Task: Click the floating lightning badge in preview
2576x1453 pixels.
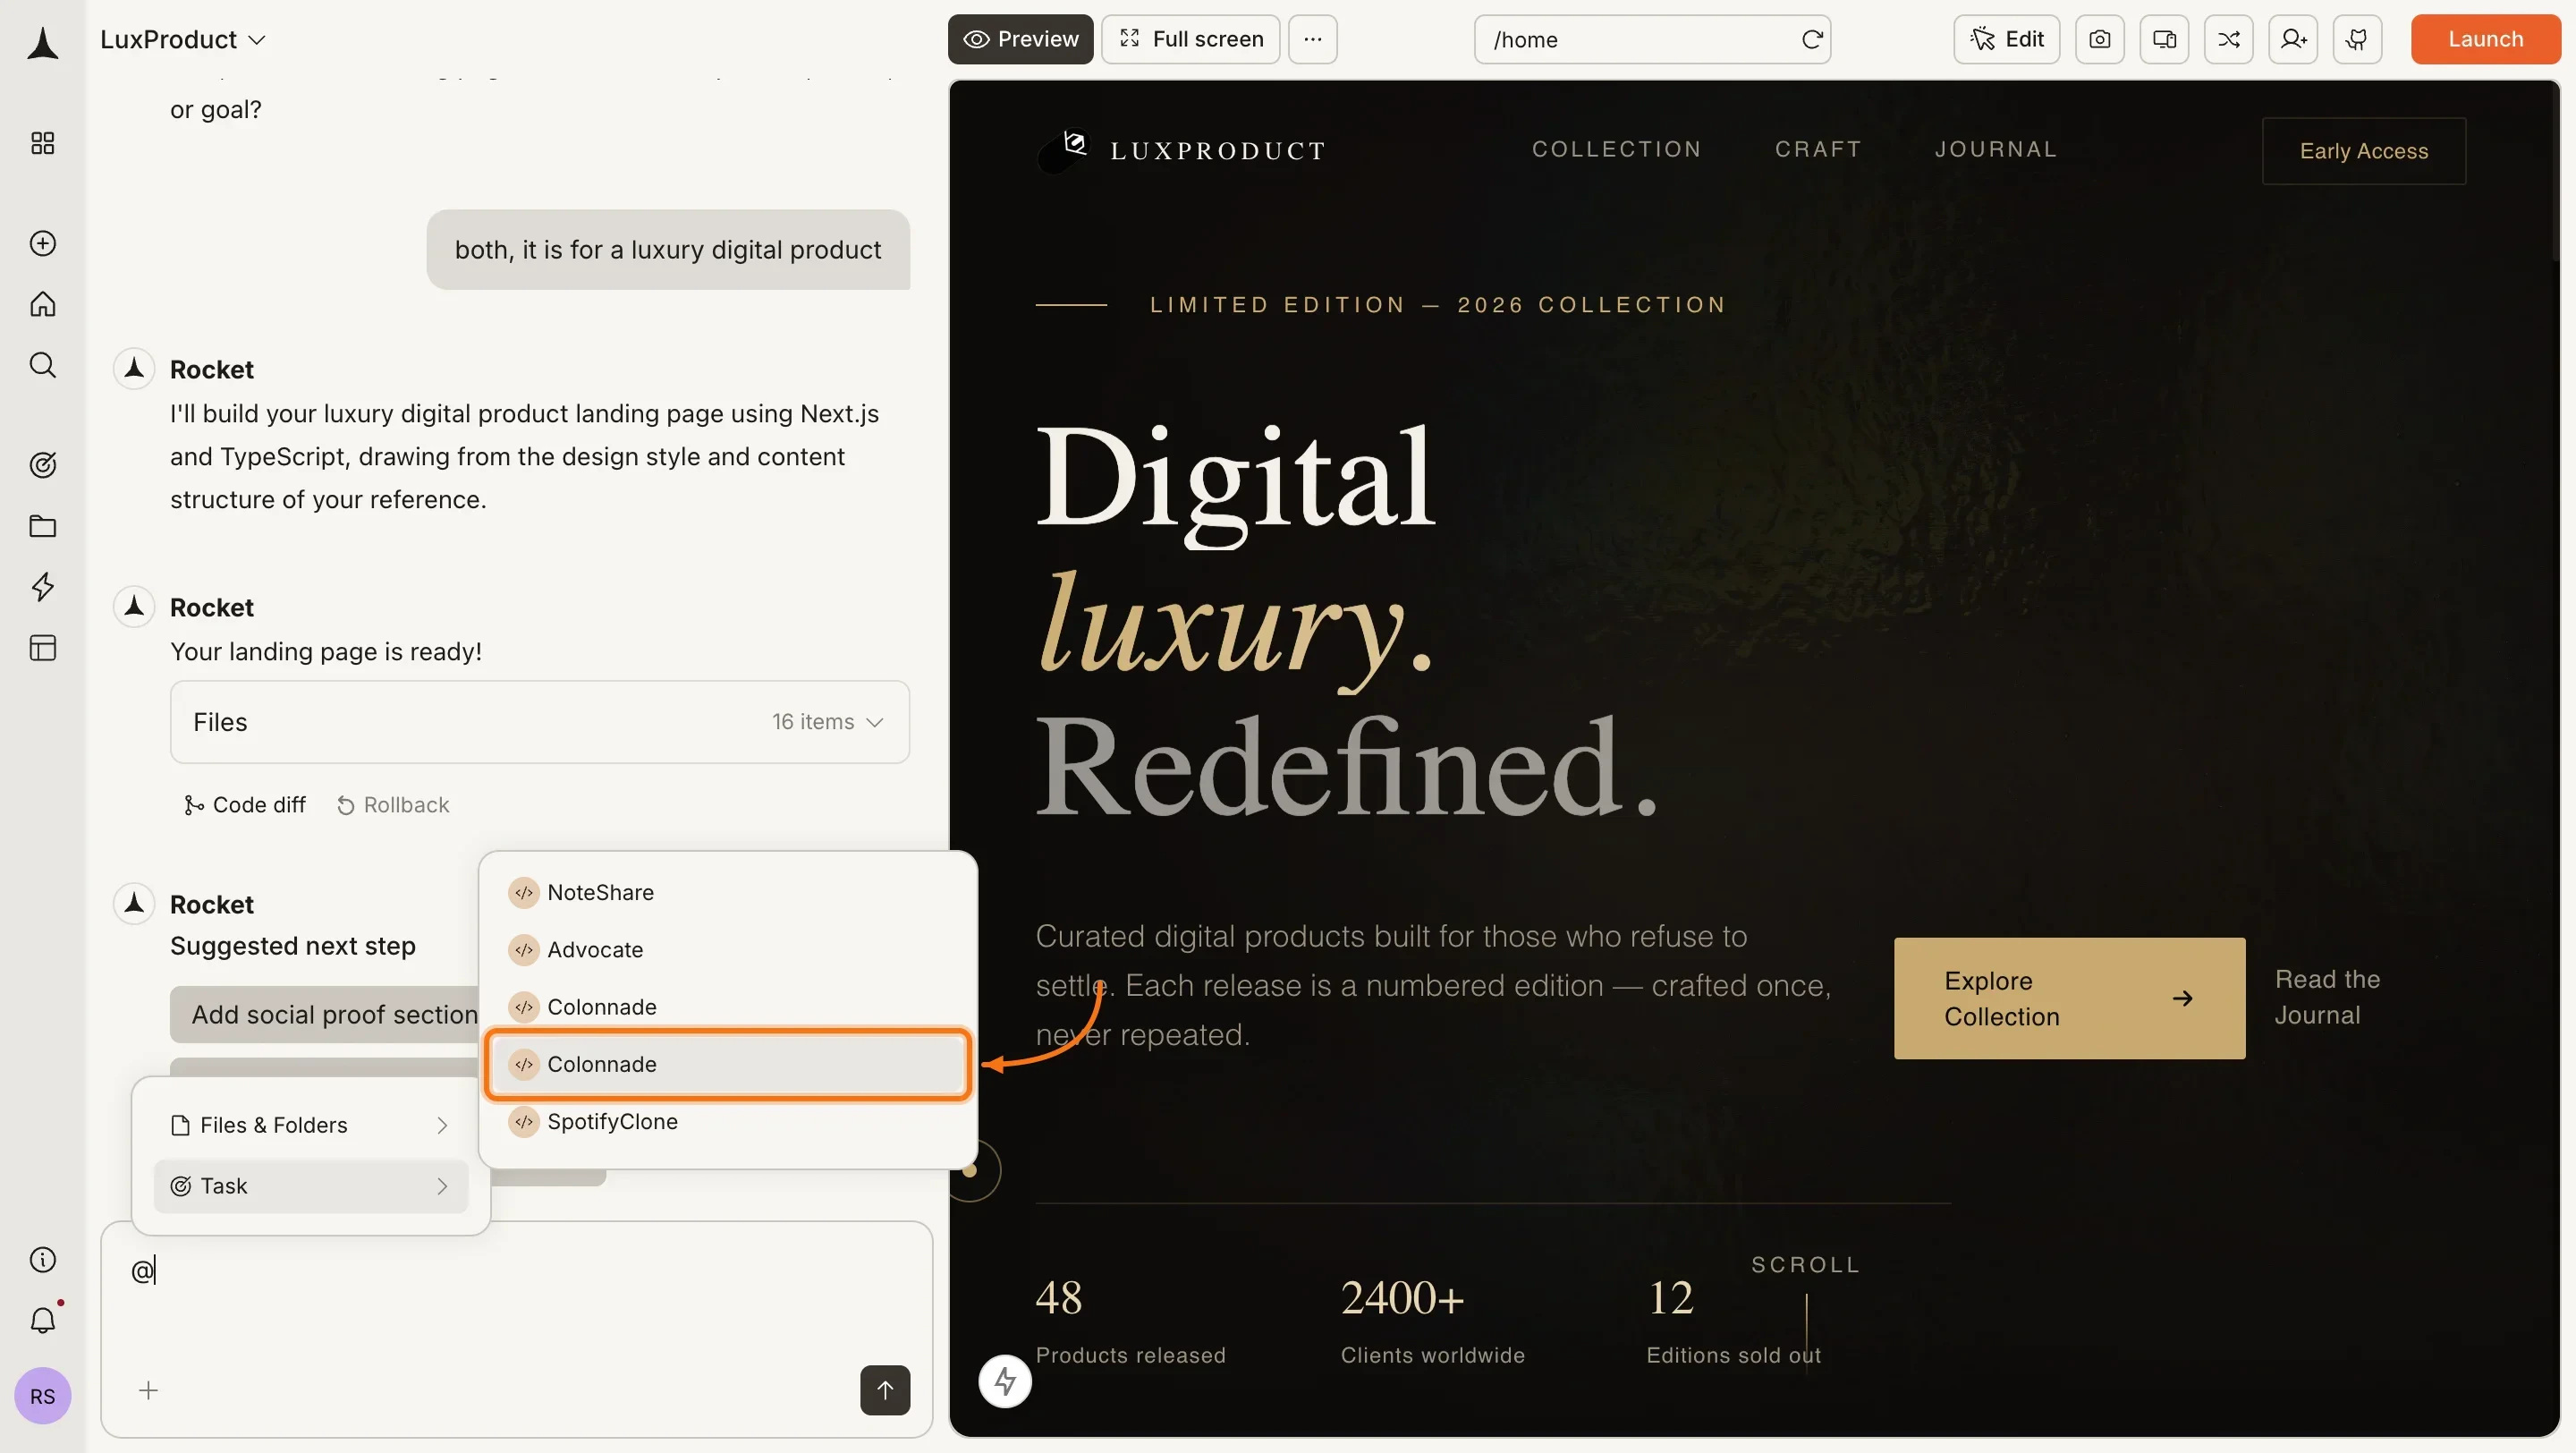Action: coord(1004,1381)
